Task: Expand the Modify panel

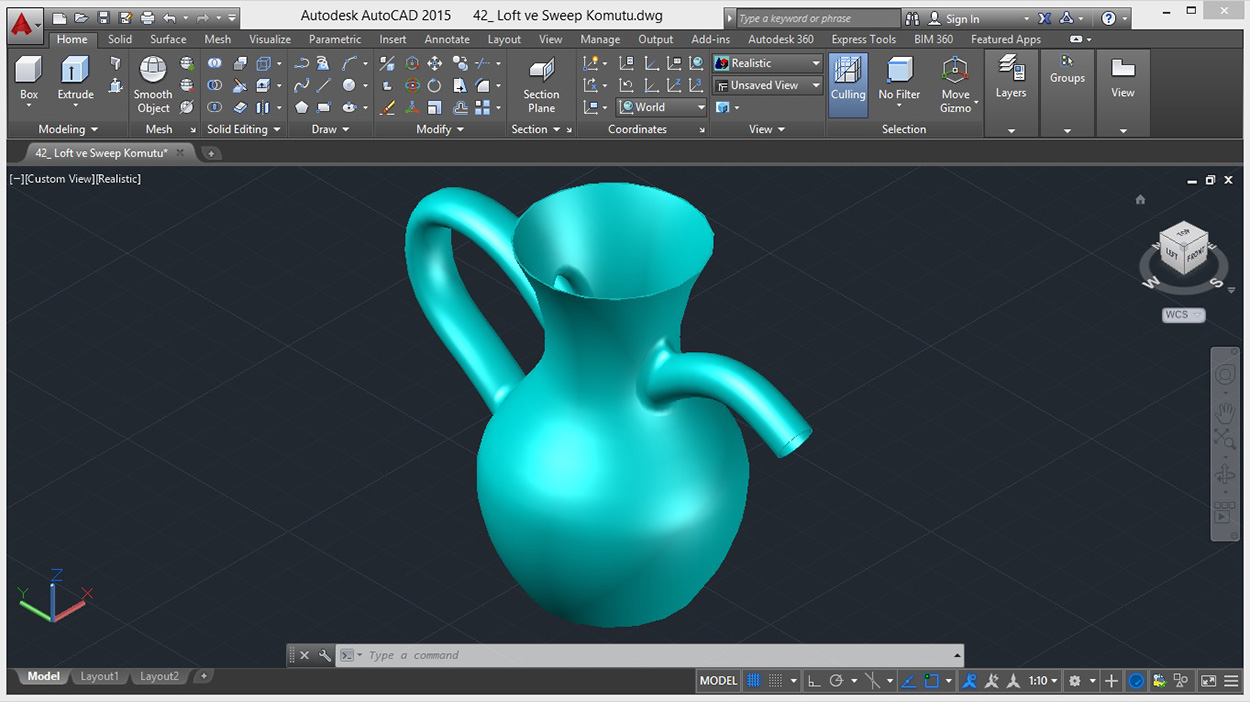Action: pos(440,129)
